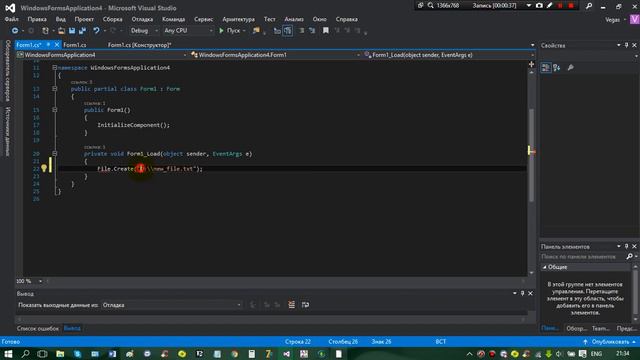Open the Файл menu

(11, 19)
